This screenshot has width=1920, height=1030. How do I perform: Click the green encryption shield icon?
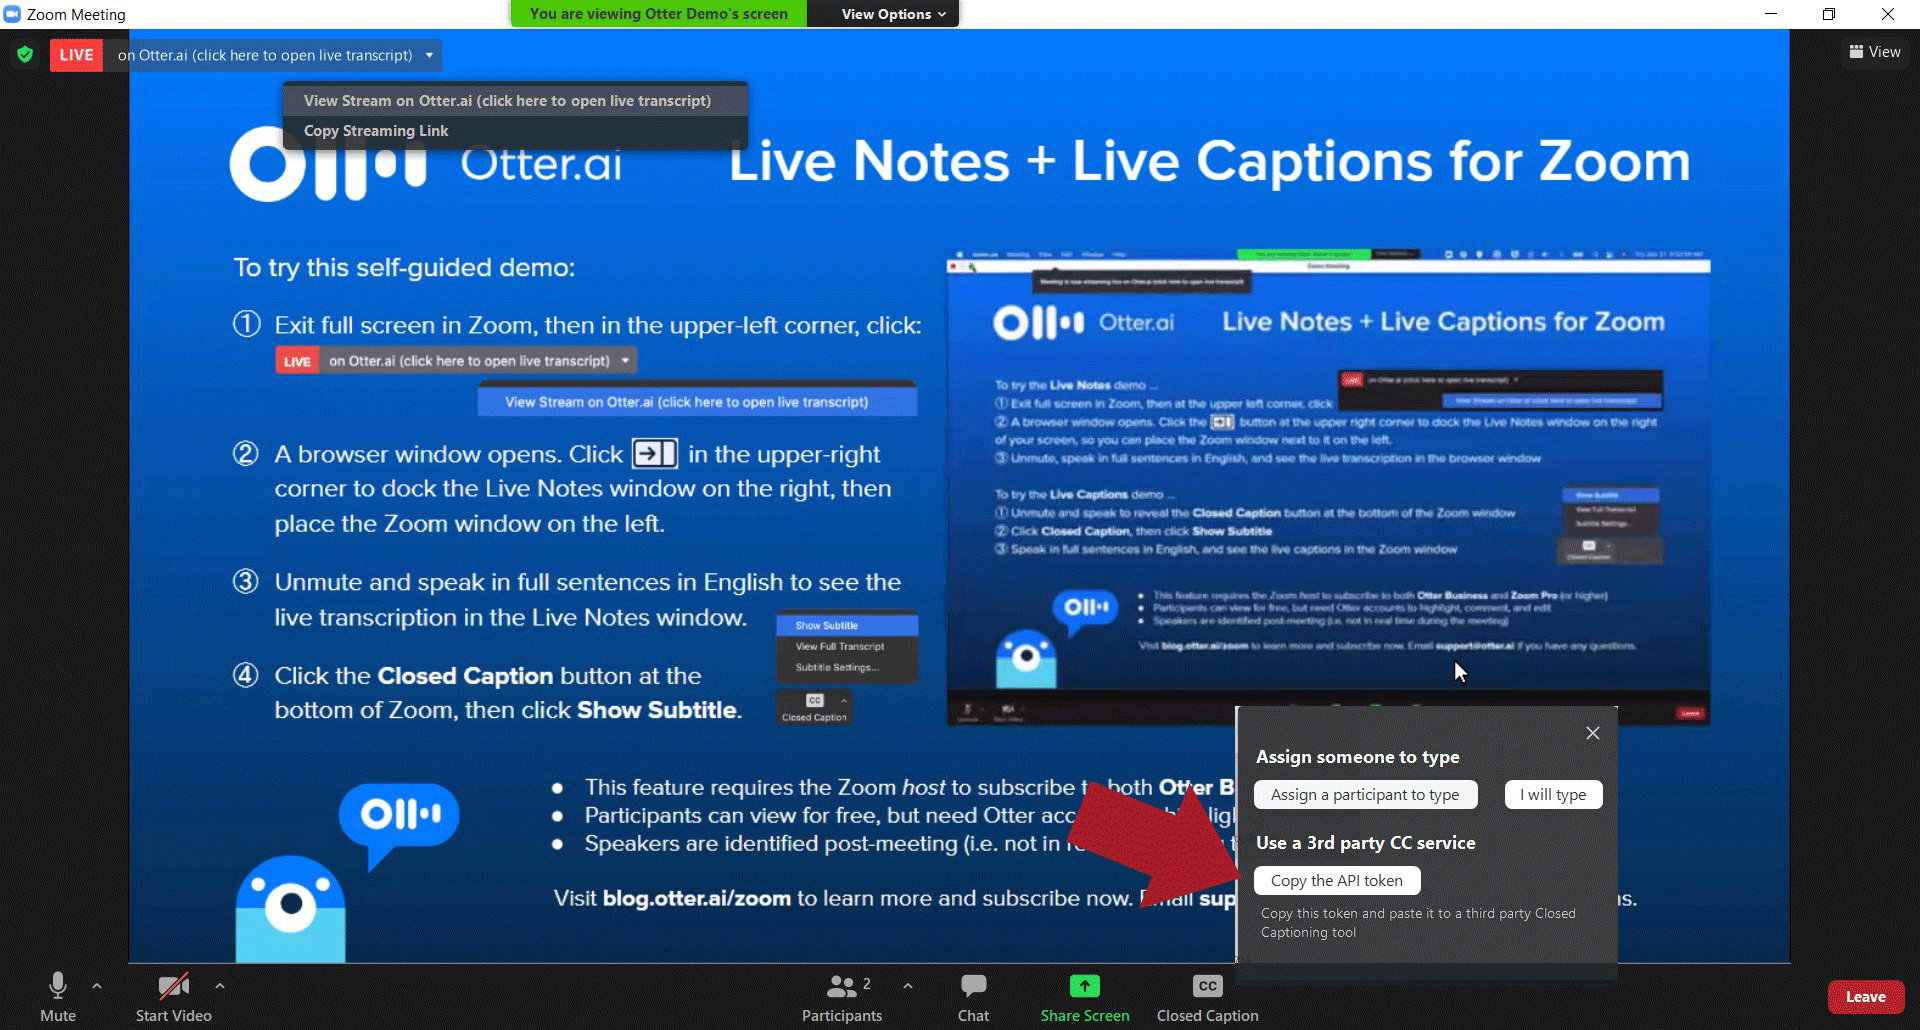point(25,55)
